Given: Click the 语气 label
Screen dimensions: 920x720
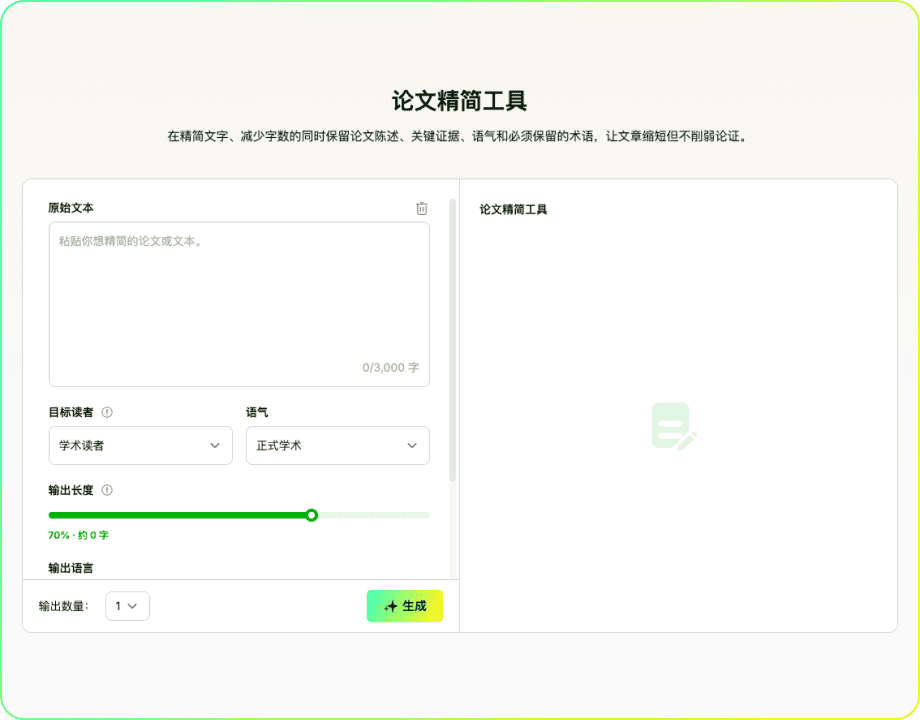Looking at the screenshot, I should point(256,412).
